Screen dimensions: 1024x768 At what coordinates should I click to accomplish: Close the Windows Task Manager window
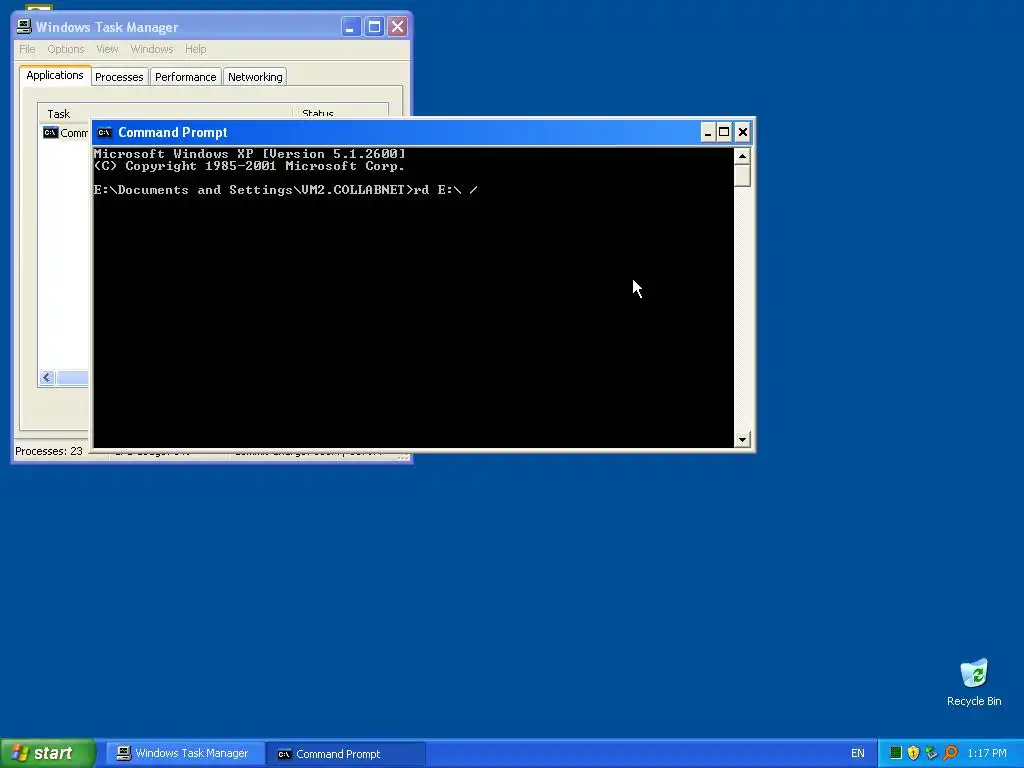[x=397, y=27]
